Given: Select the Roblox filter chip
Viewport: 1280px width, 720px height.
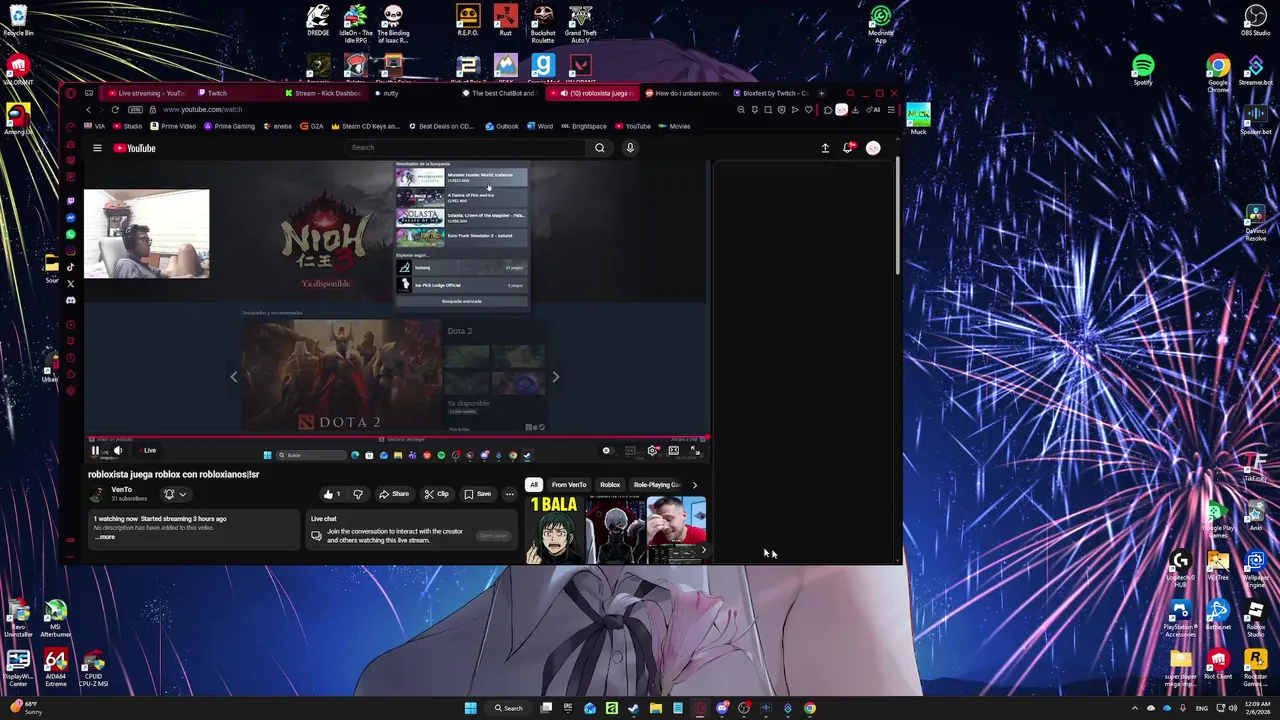Looking at the screenshot, I should tap(610, 485).
